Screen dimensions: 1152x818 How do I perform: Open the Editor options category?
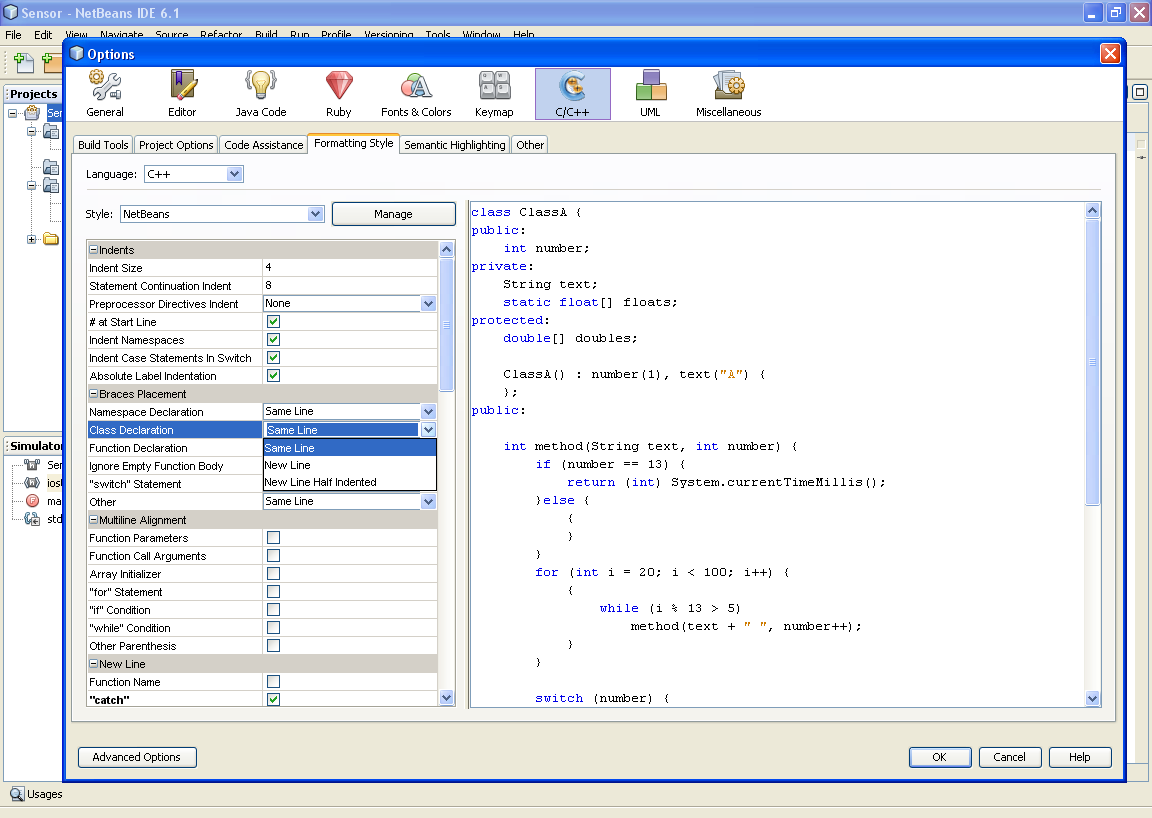[181, 94]
